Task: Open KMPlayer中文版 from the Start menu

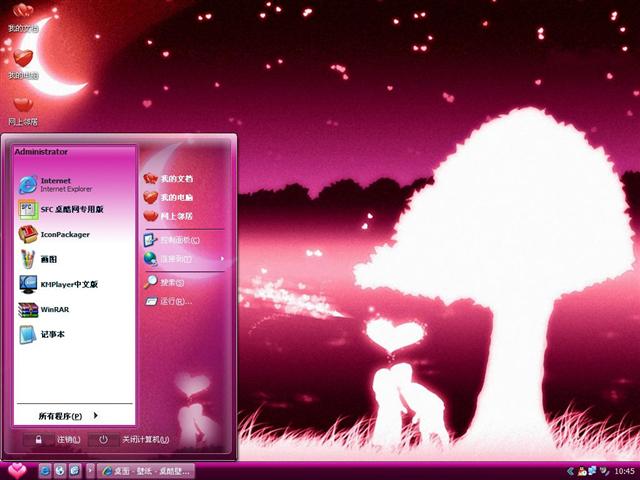Action: [x=68, y=284]
